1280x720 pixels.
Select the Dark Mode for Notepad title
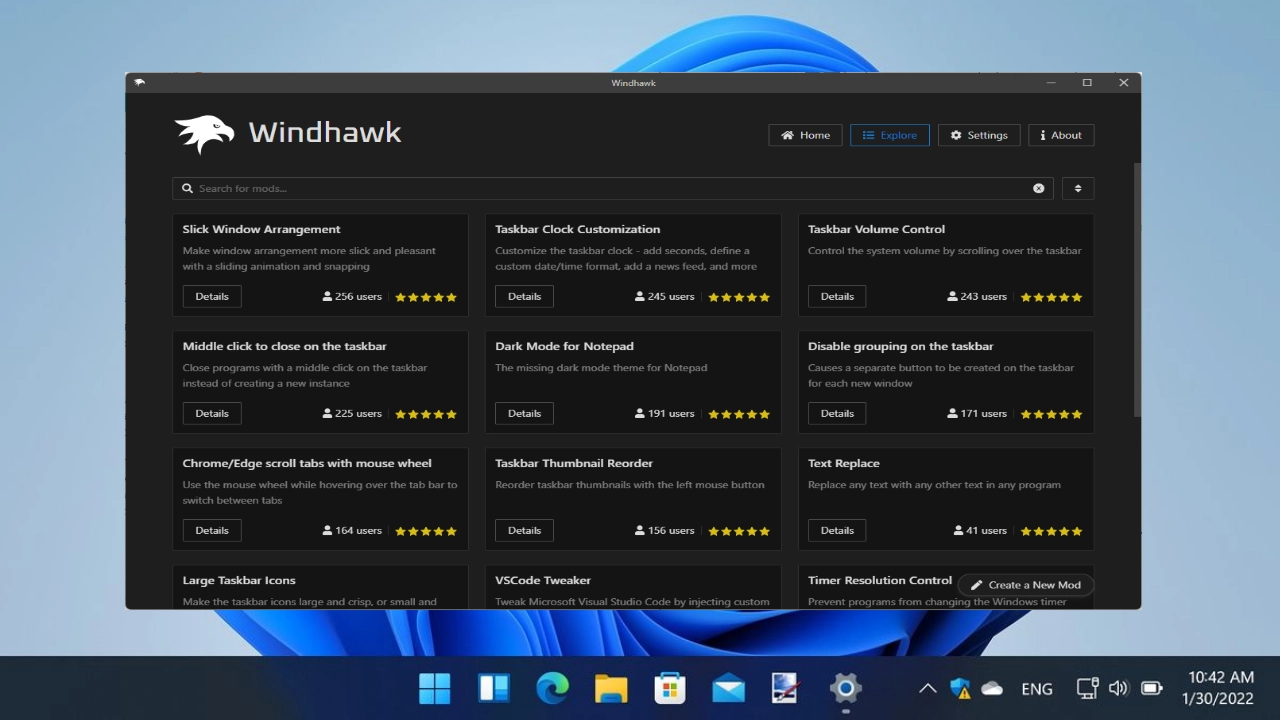[564, 346]
